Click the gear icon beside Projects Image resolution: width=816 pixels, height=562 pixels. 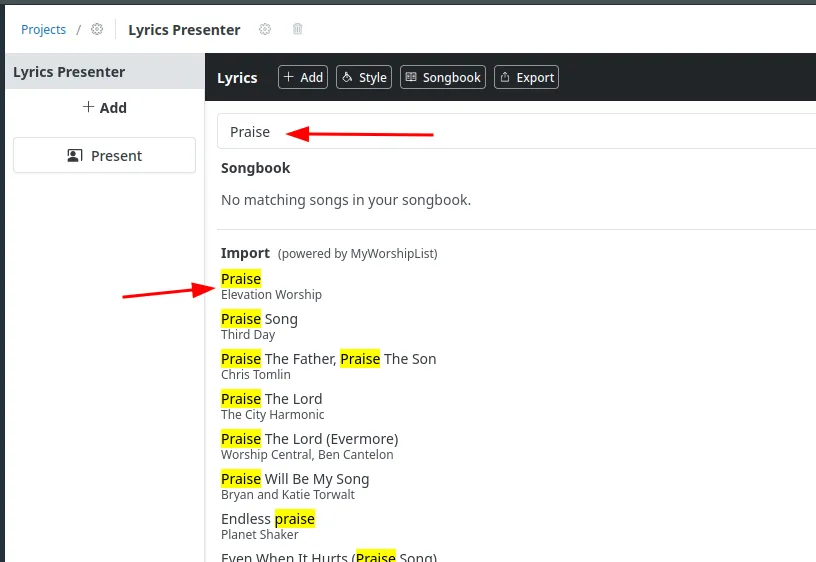pyautogui.click(x=97, y=29)
